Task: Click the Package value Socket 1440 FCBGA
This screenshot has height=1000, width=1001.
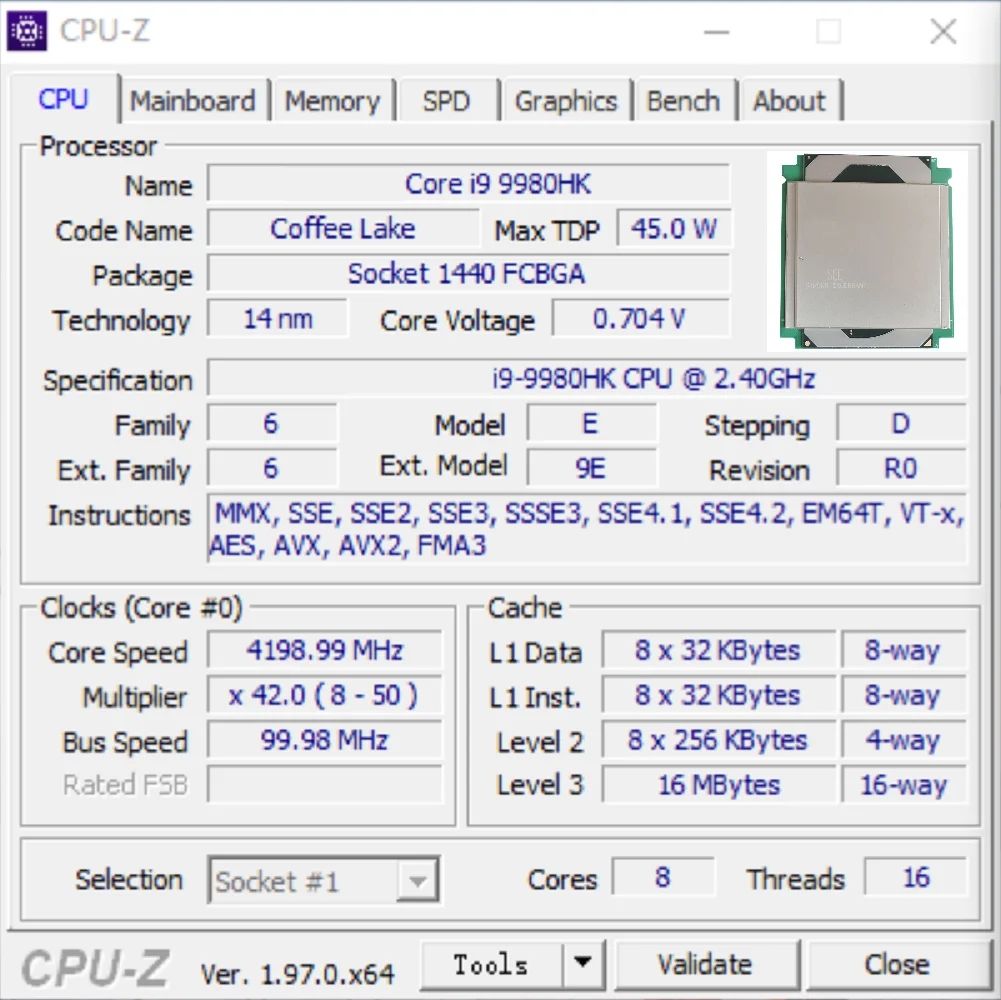Action: pyautogui.click(x=469, y=273)
